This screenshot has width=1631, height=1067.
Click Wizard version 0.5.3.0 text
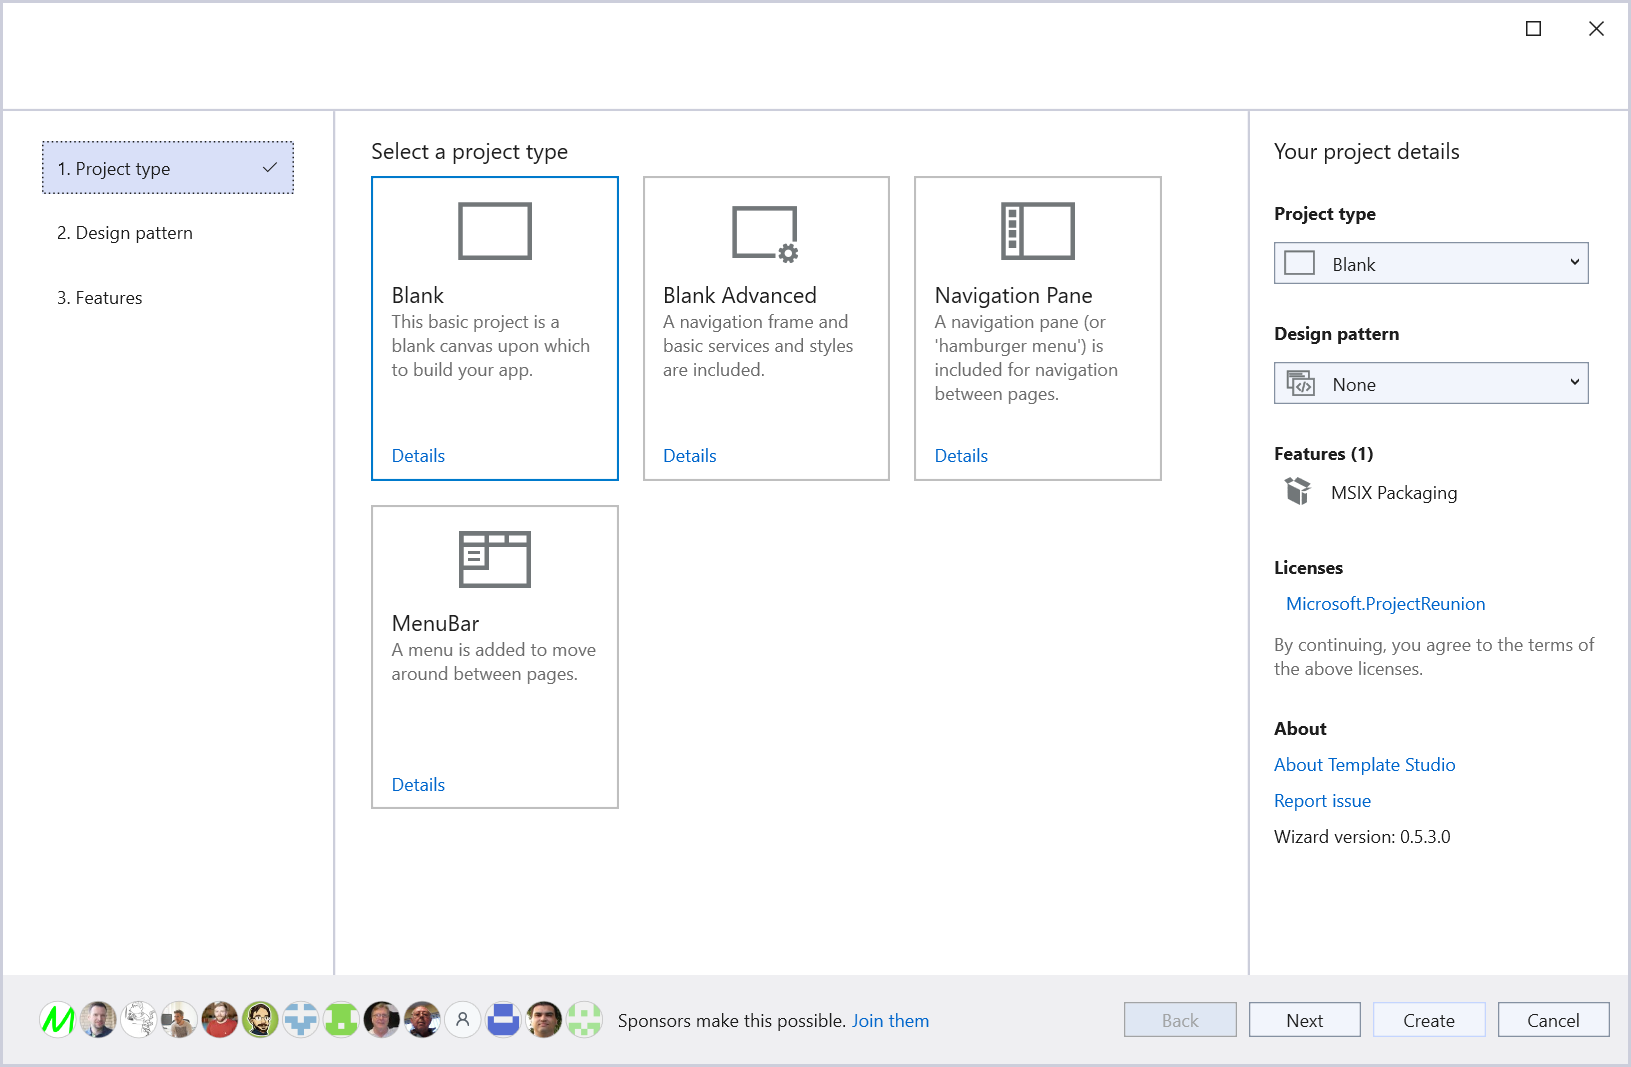[1362, 837]
